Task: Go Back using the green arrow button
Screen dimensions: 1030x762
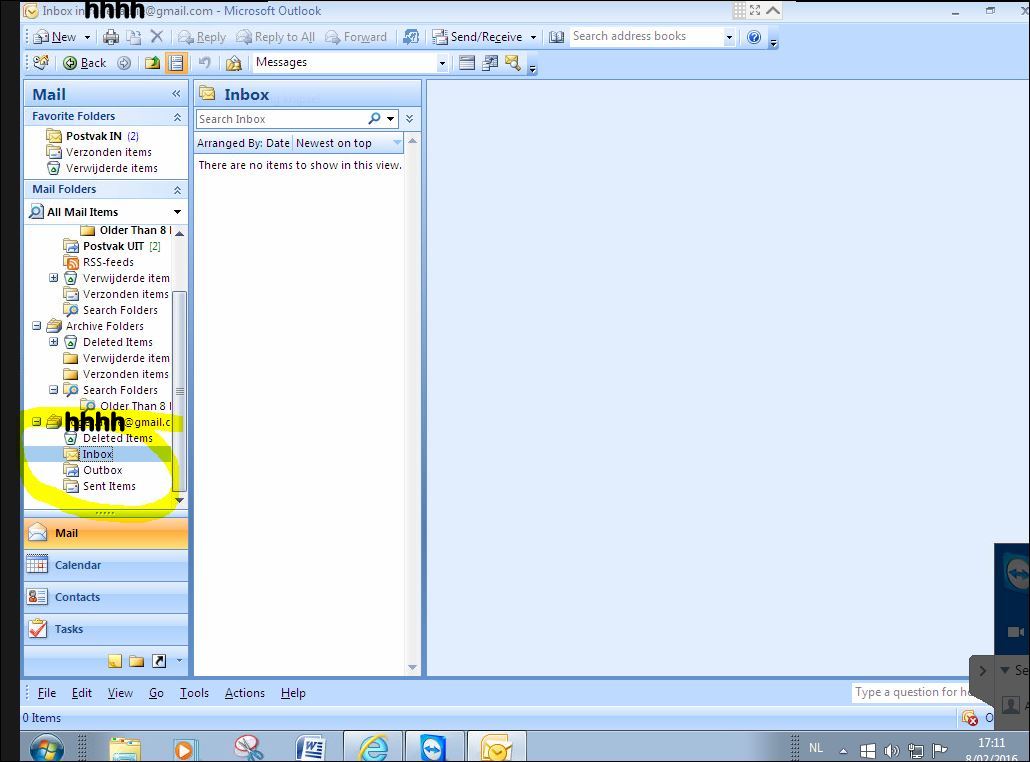Action: coord(84,63)
